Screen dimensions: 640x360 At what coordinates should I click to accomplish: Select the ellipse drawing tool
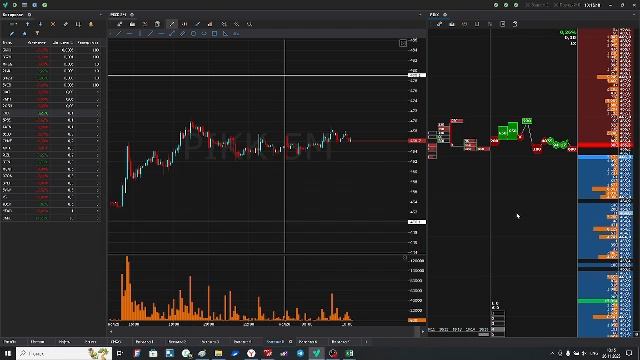point(204,33)
